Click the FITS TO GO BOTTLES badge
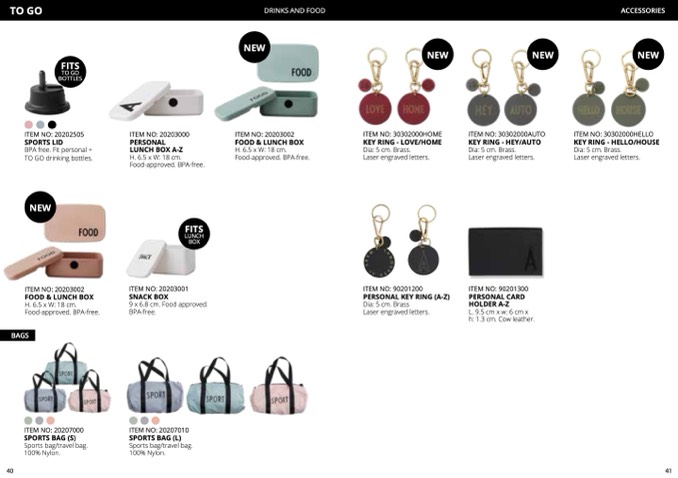The image size is (678, 478). point(70,72)
